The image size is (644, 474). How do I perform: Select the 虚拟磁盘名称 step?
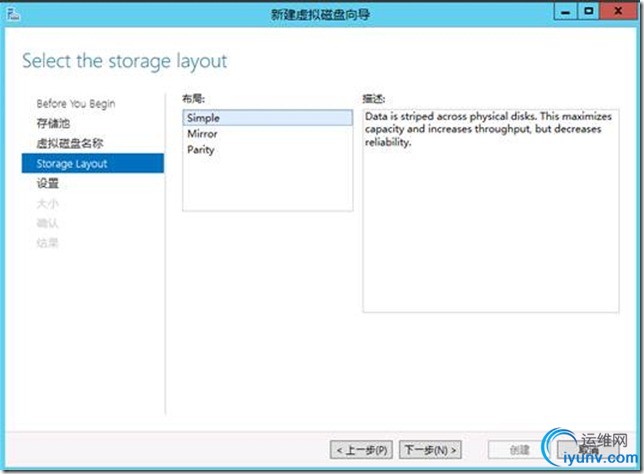point(70,143)
